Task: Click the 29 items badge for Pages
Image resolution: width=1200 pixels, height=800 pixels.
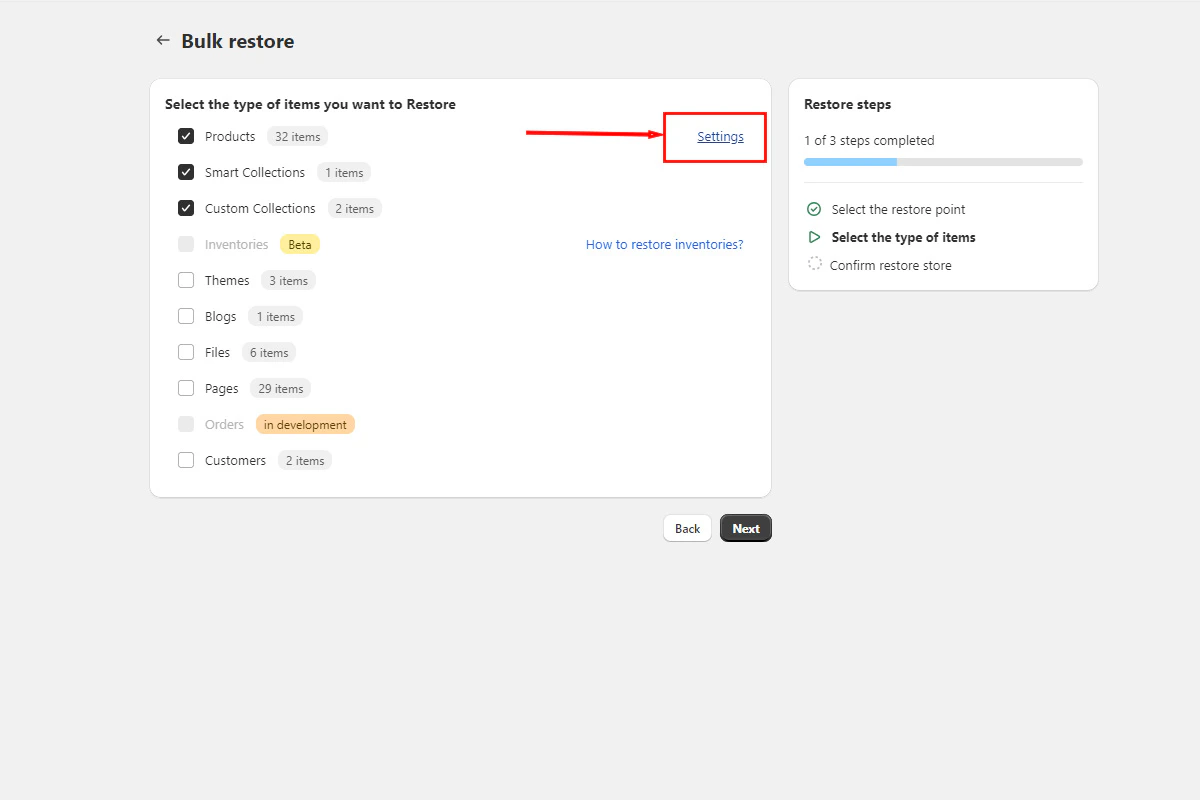Action: click(x=279, y=387)
